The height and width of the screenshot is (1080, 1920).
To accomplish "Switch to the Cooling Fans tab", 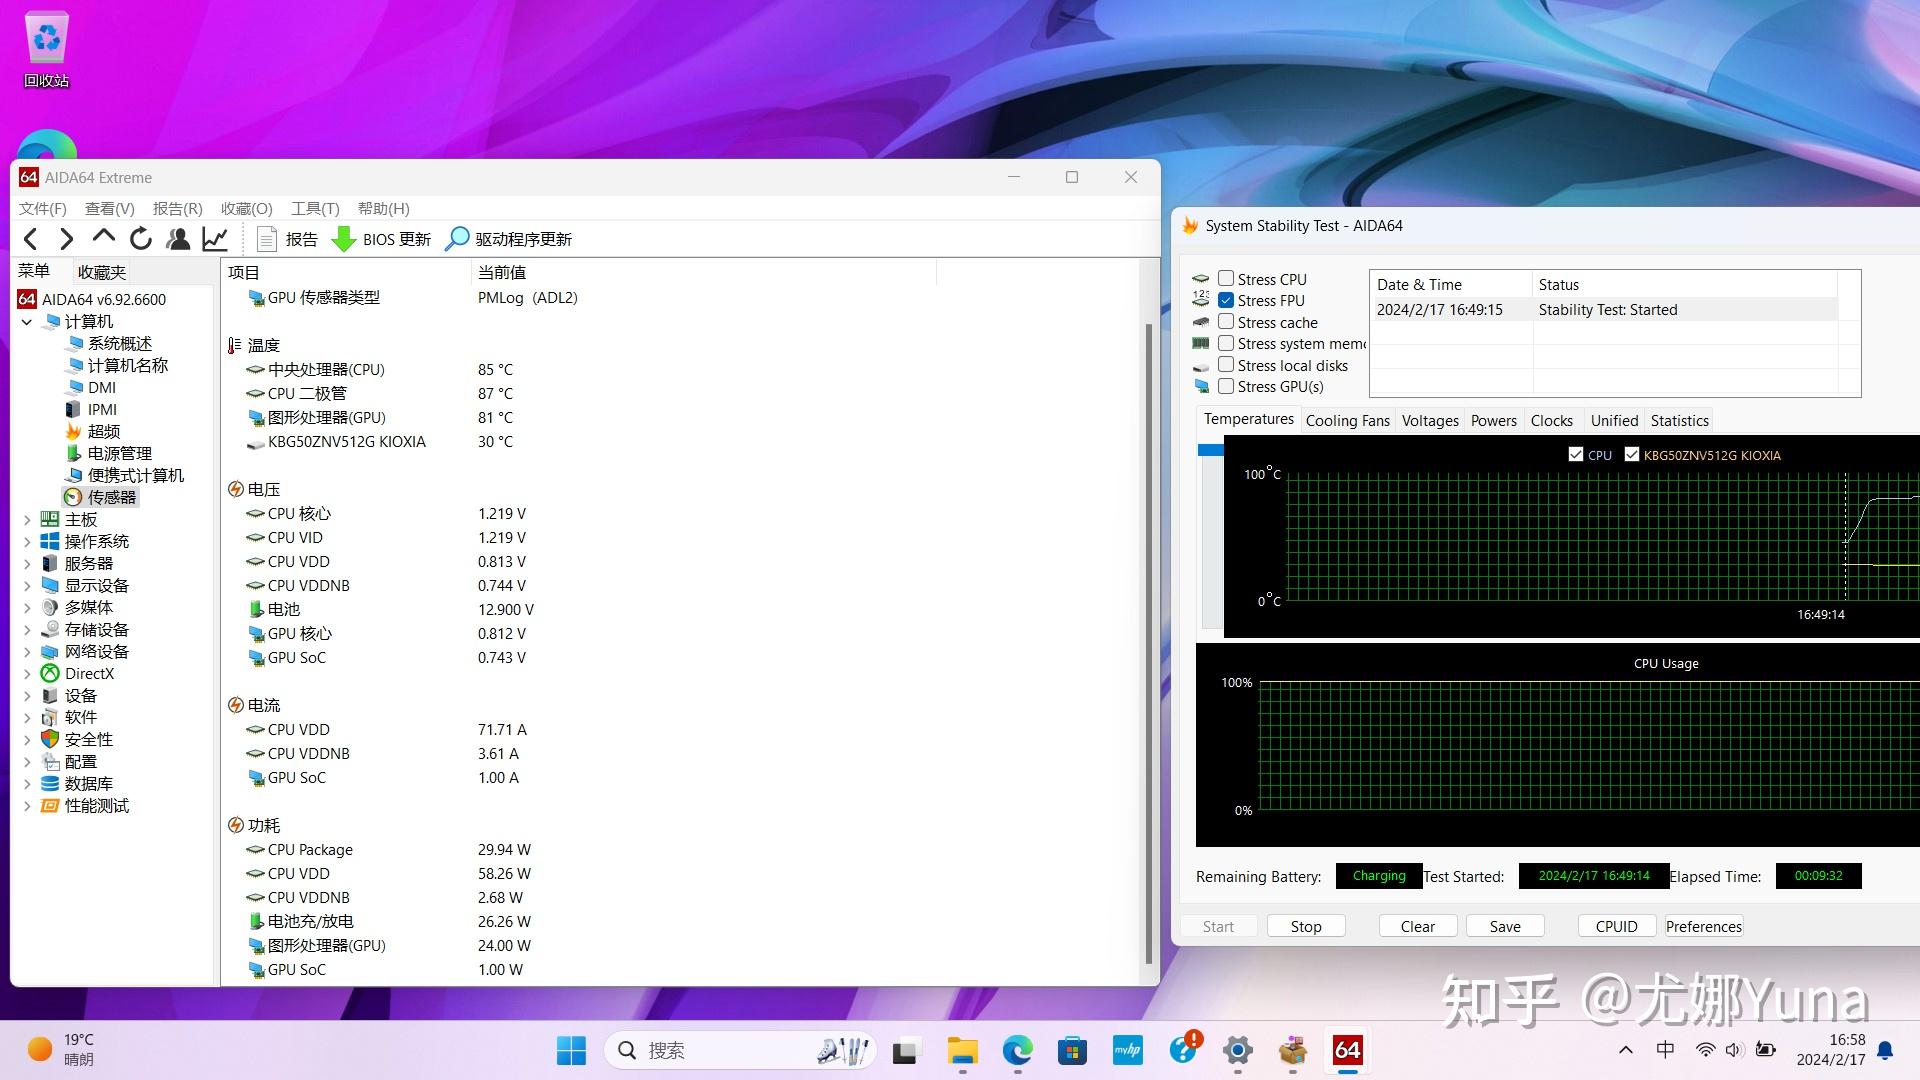I will [x=1347, y=421].
